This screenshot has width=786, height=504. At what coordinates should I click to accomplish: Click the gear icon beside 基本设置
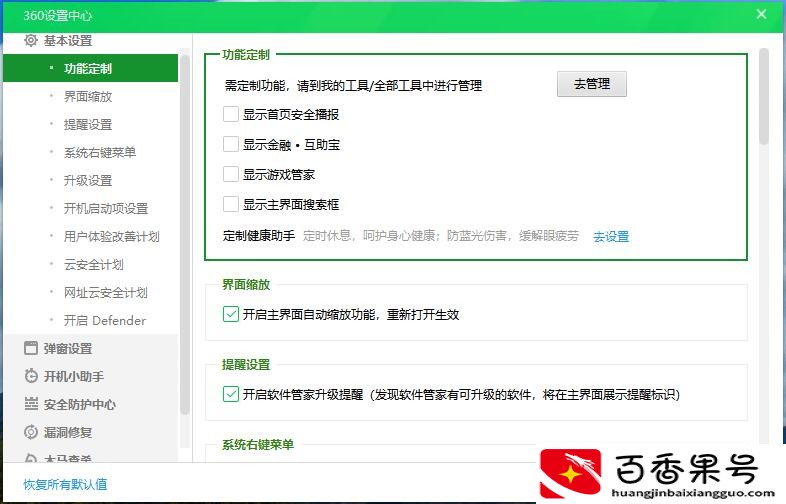coord(31,41)
